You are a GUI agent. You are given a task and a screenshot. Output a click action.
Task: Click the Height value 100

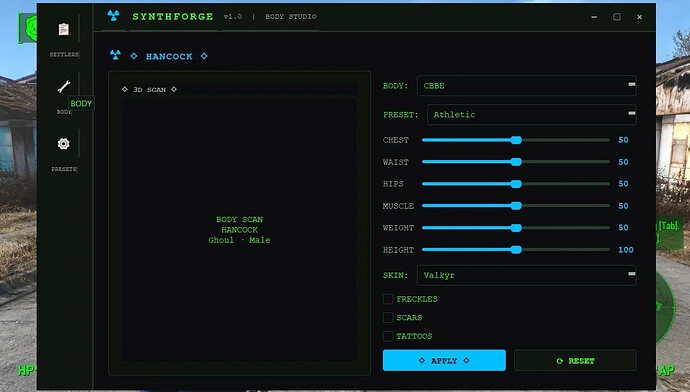click(x=626, y=250)
